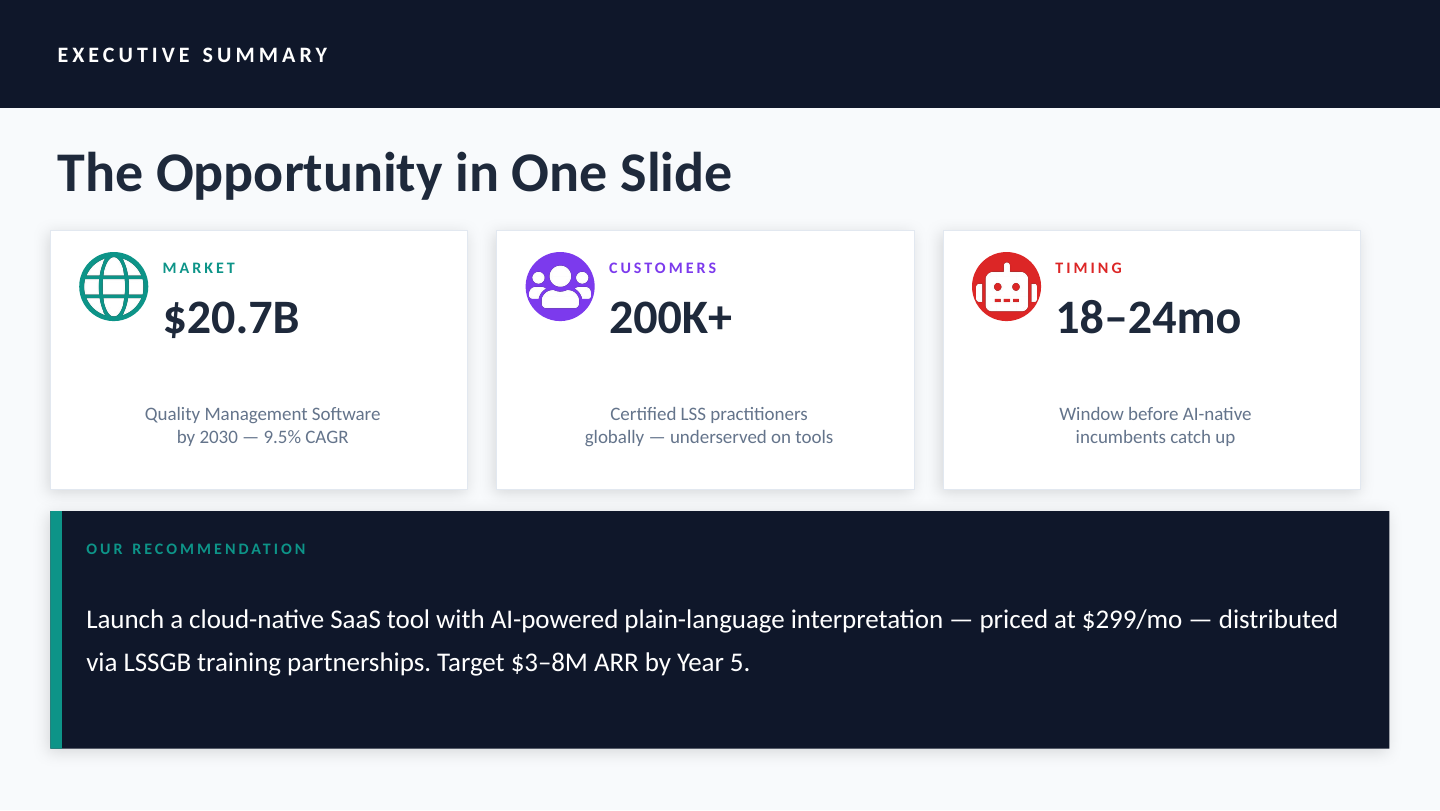The width and height of the screenshot is (1440, 811).
Task: Click the "Certified LSS practitioners" description
Action: click(708, 414)
